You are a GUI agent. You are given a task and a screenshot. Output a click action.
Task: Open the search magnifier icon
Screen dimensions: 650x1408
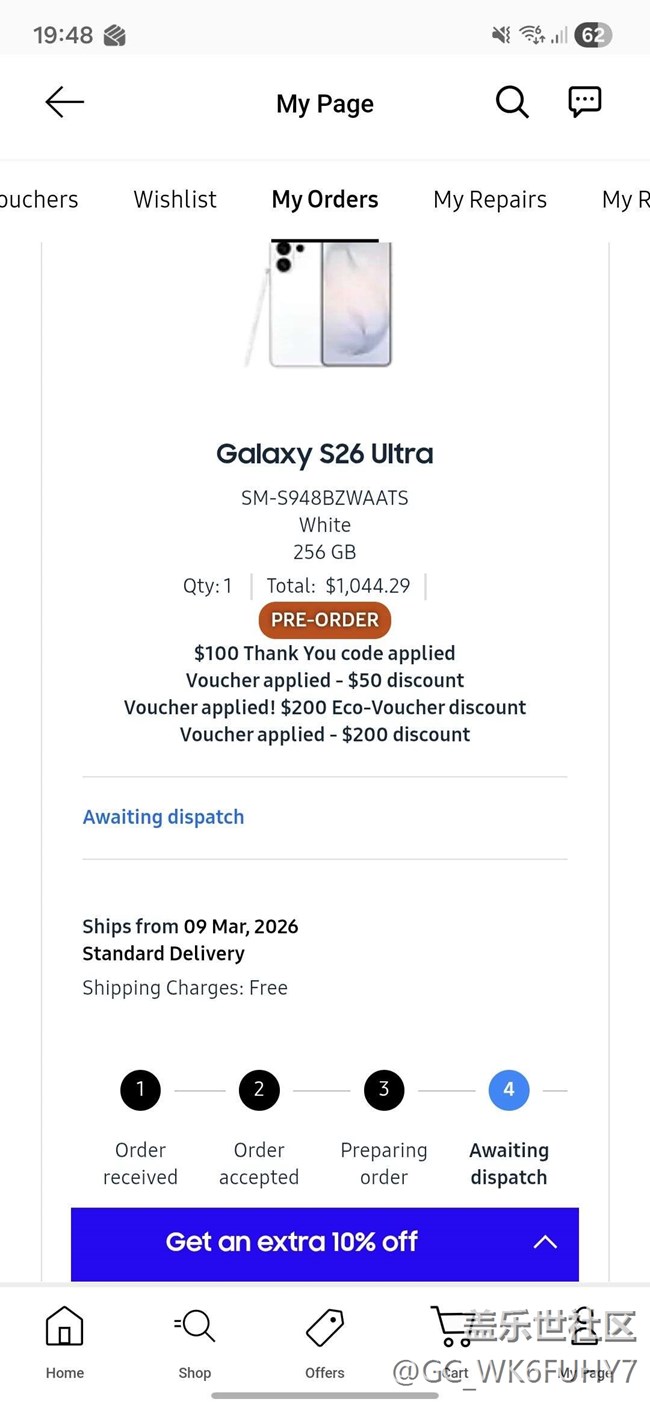tap(512, 102)
